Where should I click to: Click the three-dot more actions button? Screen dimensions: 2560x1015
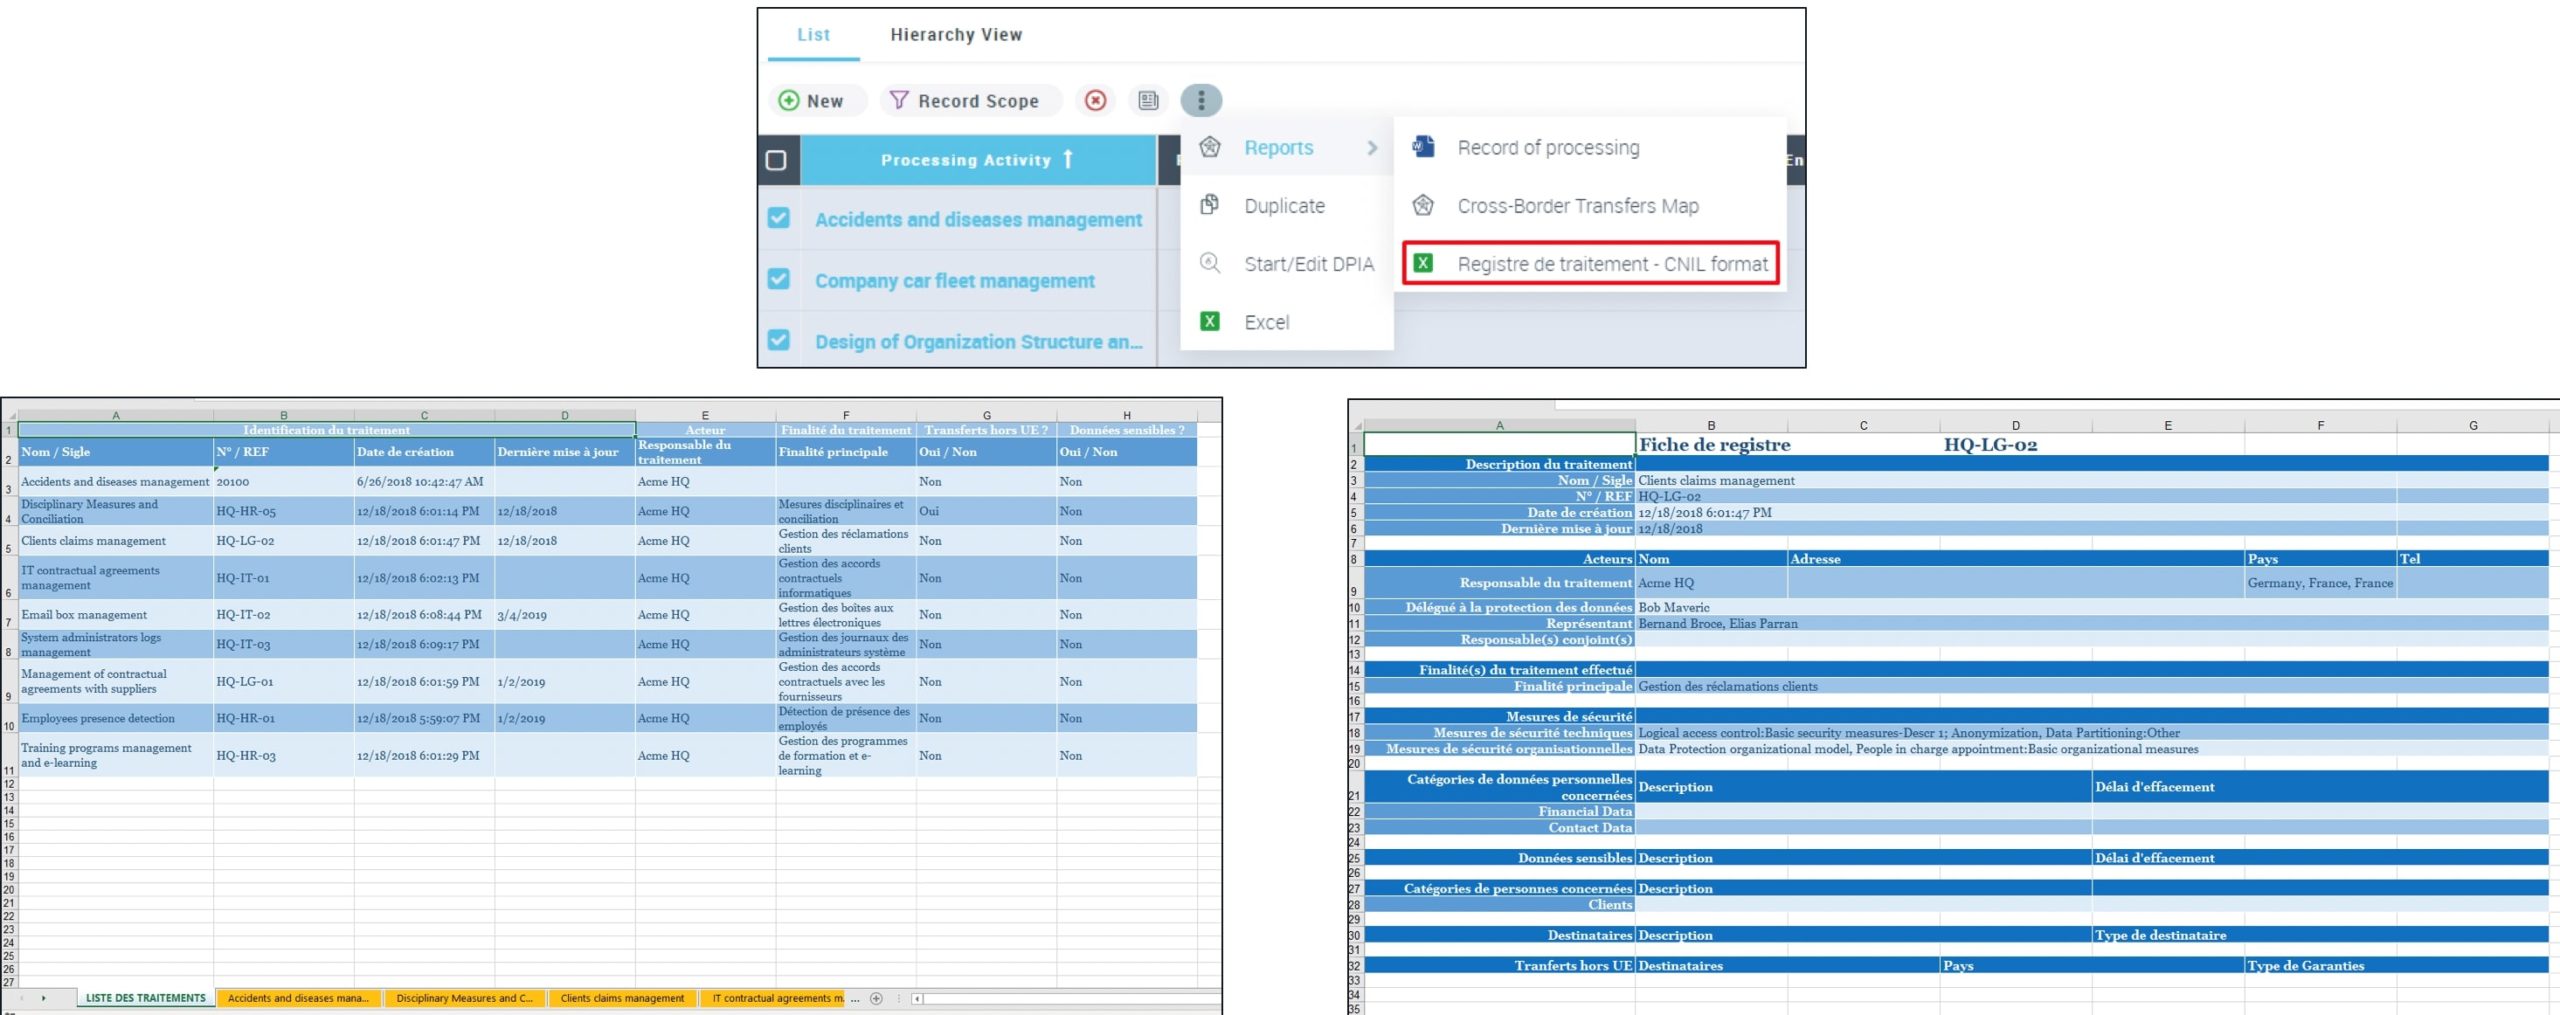1201,101
